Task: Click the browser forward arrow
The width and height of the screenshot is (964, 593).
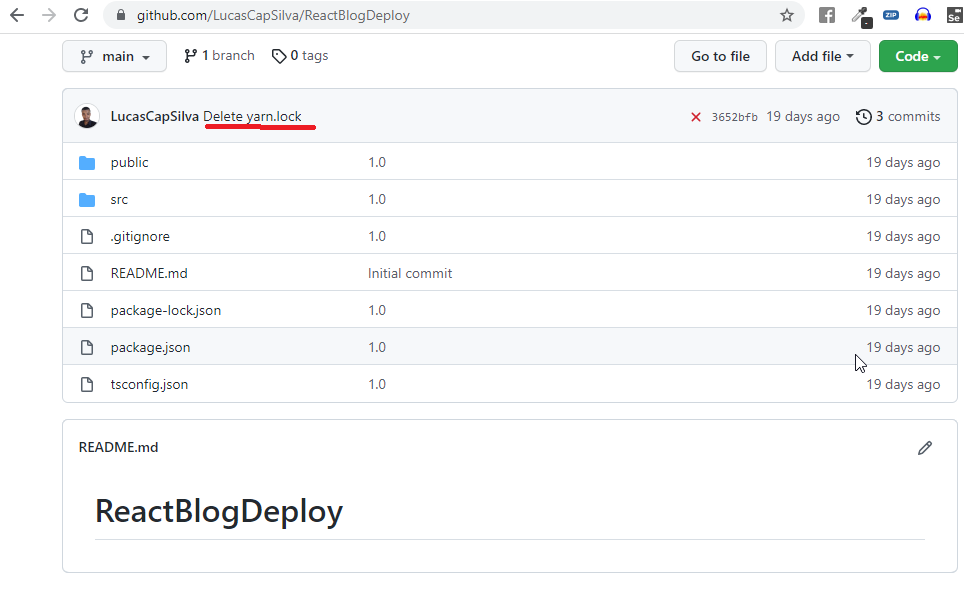Action: tap(49, 15)
